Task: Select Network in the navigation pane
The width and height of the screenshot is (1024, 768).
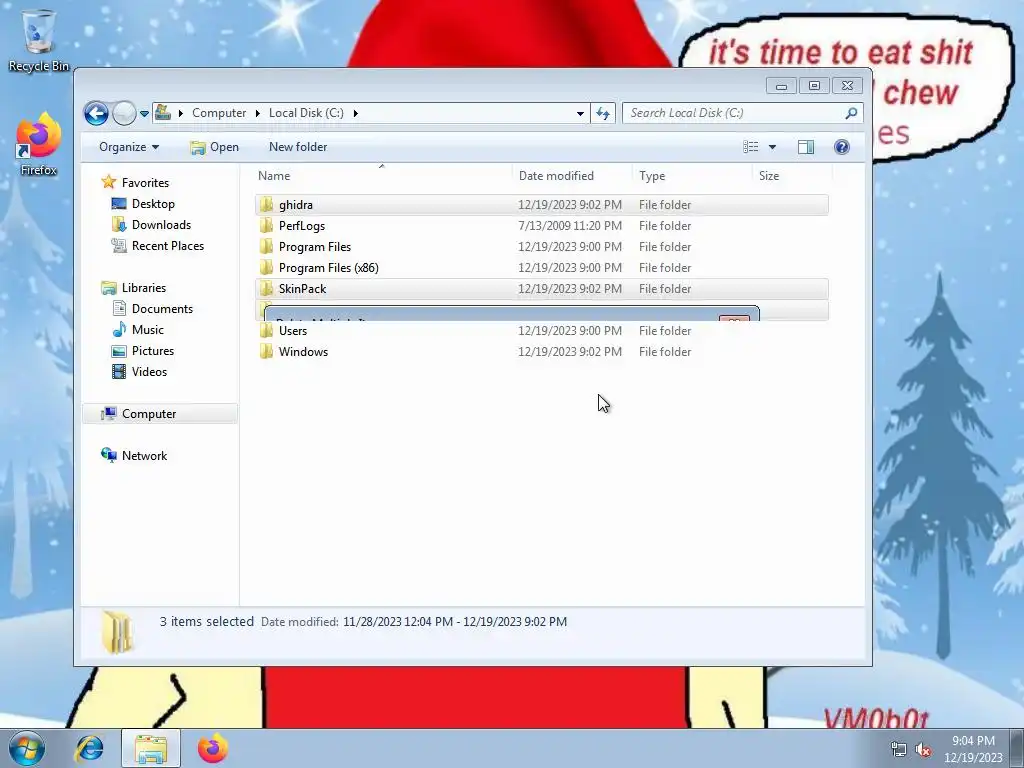Action: point(144,456)
